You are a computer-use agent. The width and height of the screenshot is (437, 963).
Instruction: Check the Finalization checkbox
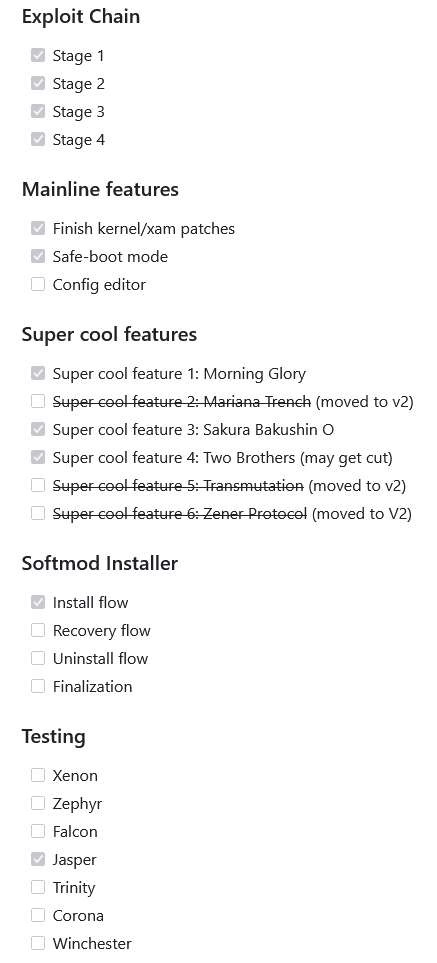point(38,686)
